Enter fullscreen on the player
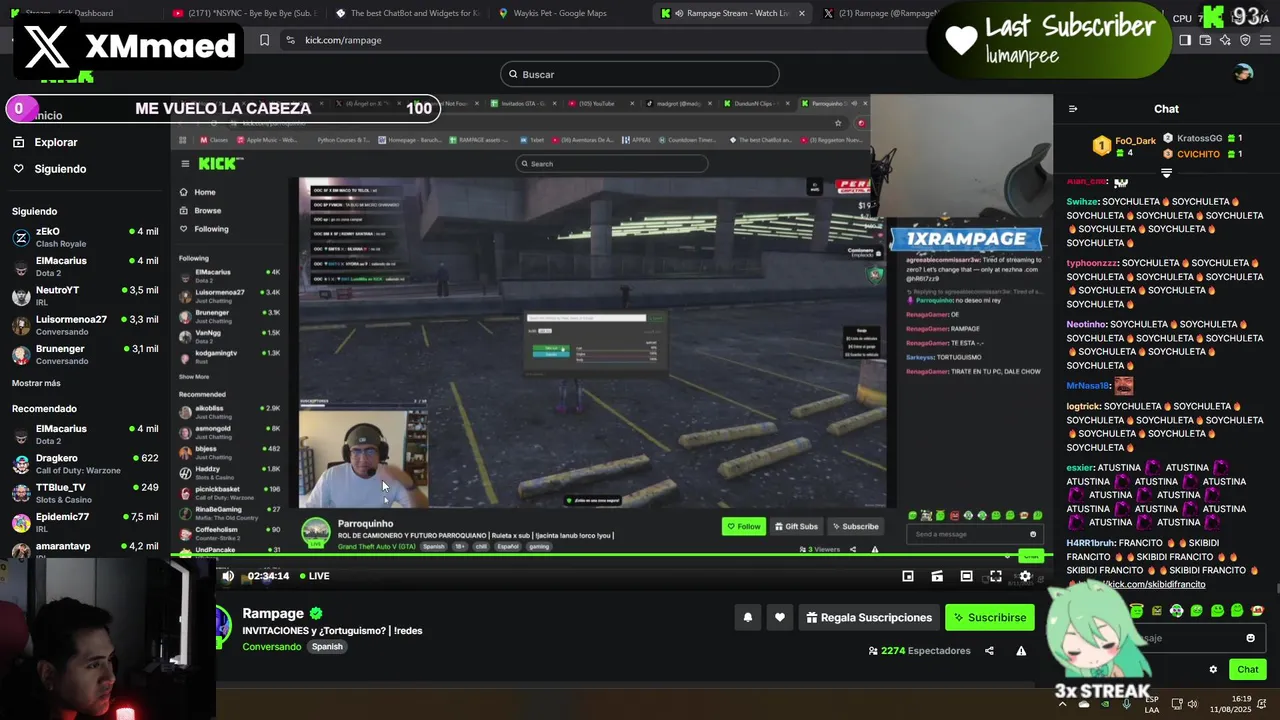Image resolution: width=1280 pixels, height=720 pixels. (x=996, y=576)
